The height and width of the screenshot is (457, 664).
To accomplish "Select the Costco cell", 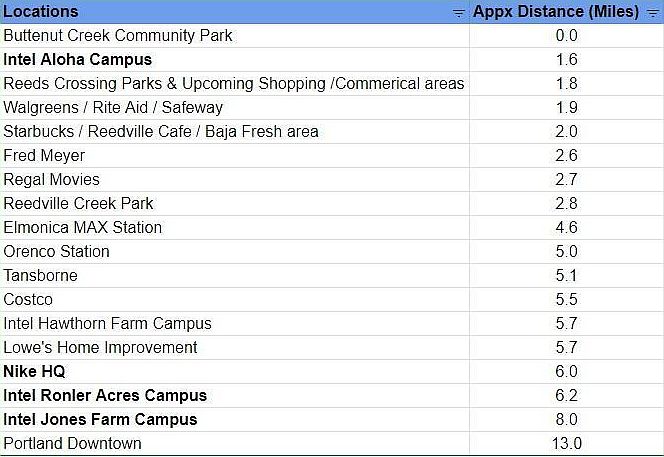I will click(28, 299).
